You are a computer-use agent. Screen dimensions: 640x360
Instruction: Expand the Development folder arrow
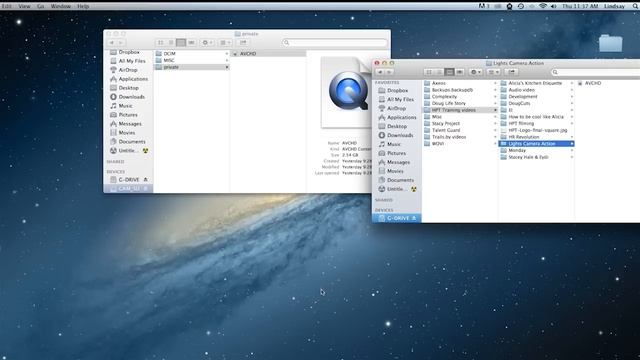571,97
